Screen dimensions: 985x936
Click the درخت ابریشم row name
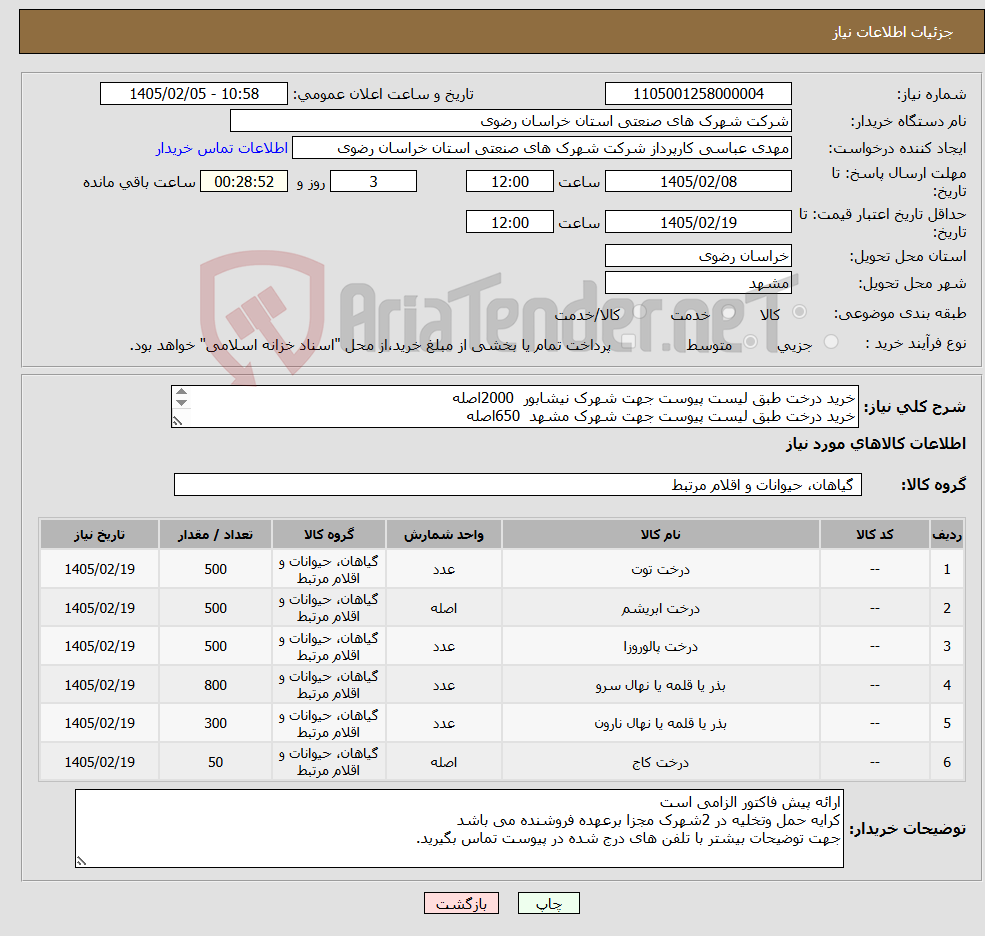pyautogui.click(x=660, y=608)
